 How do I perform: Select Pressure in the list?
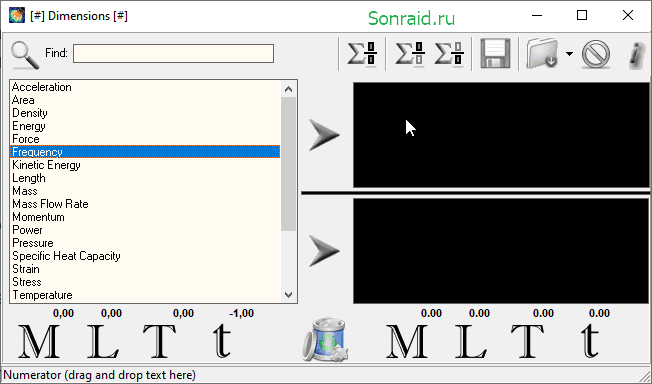(x=145, y=243)
